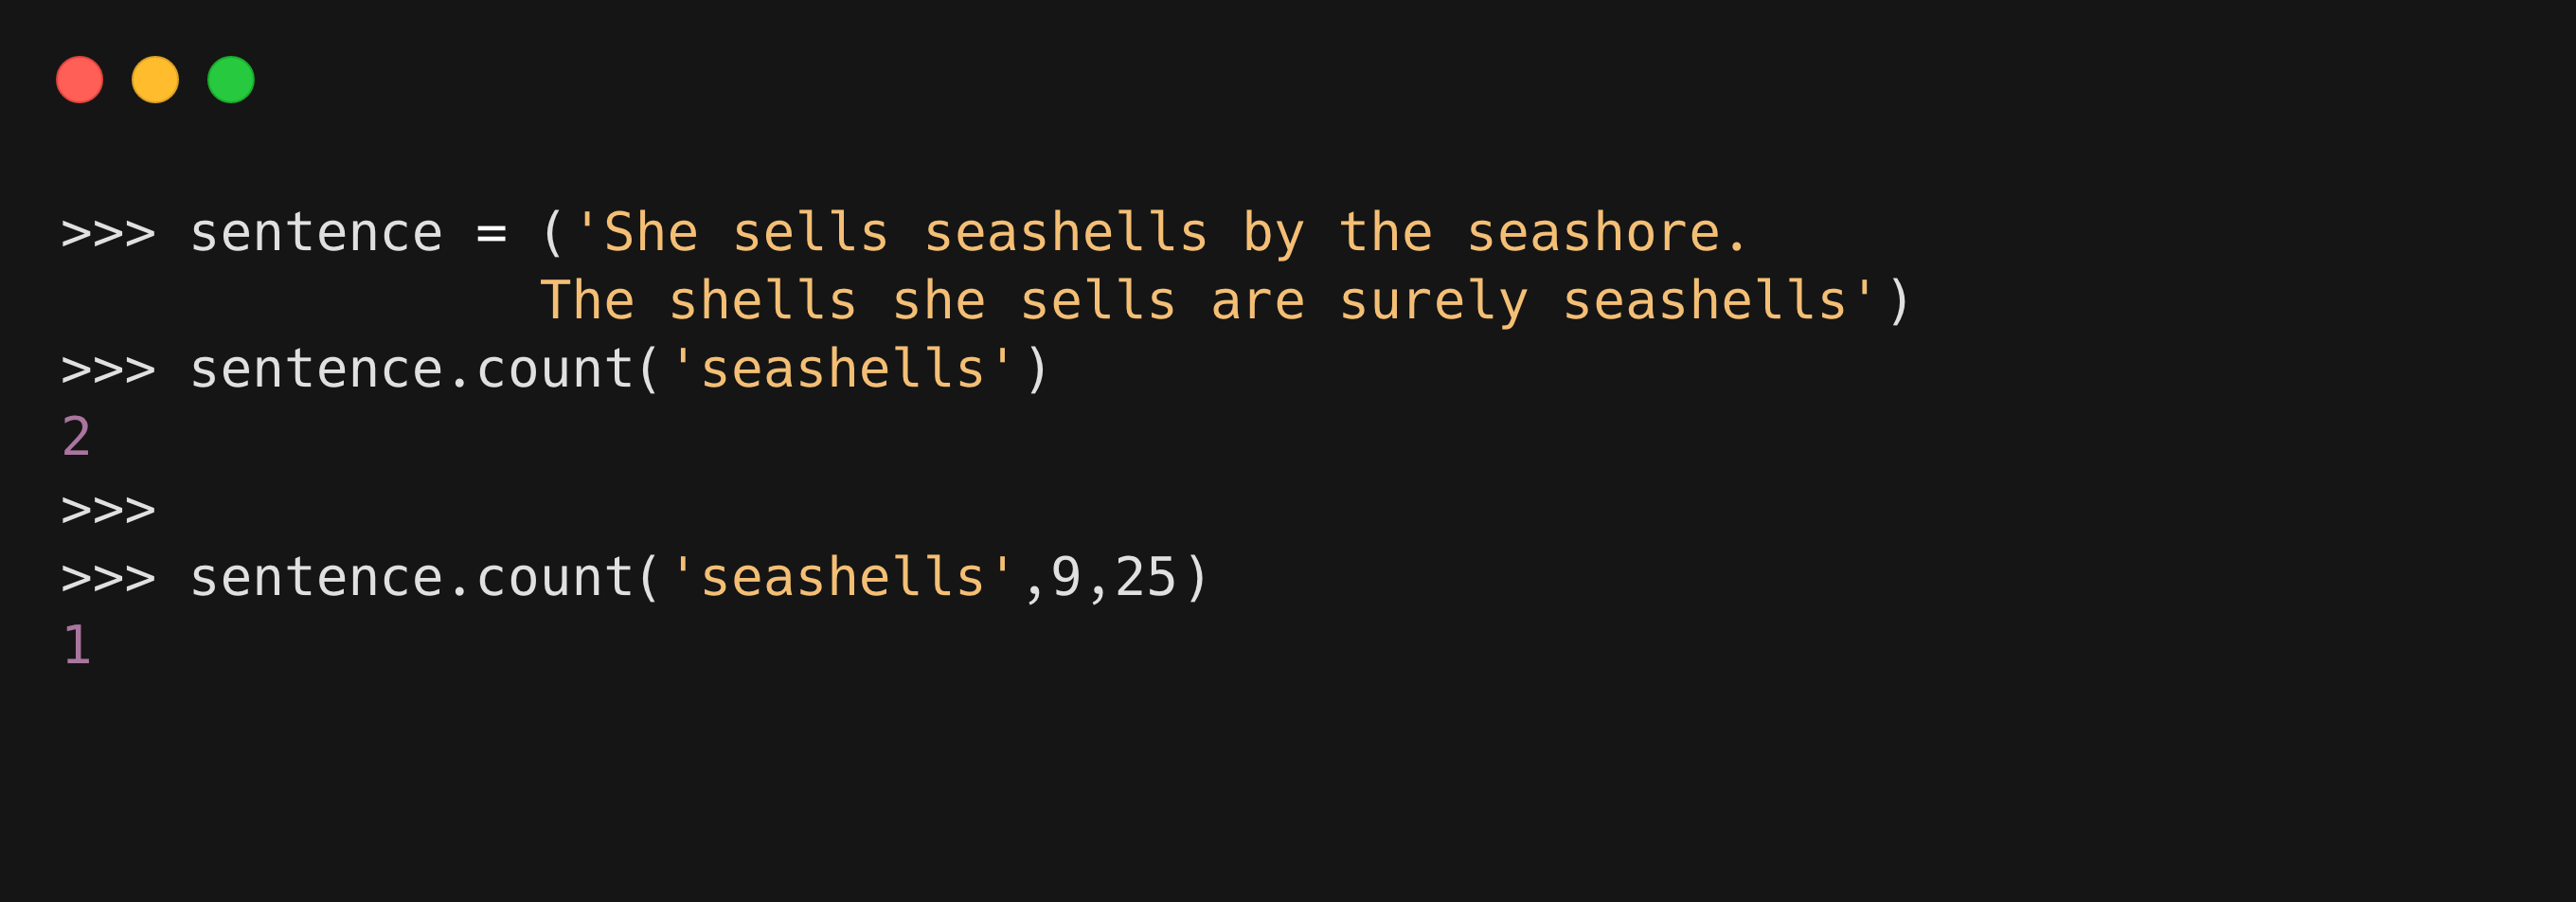Click the word 'seashore' in the string
2576x902 pixels.
pyautogui.click(x=1592, y=233)
